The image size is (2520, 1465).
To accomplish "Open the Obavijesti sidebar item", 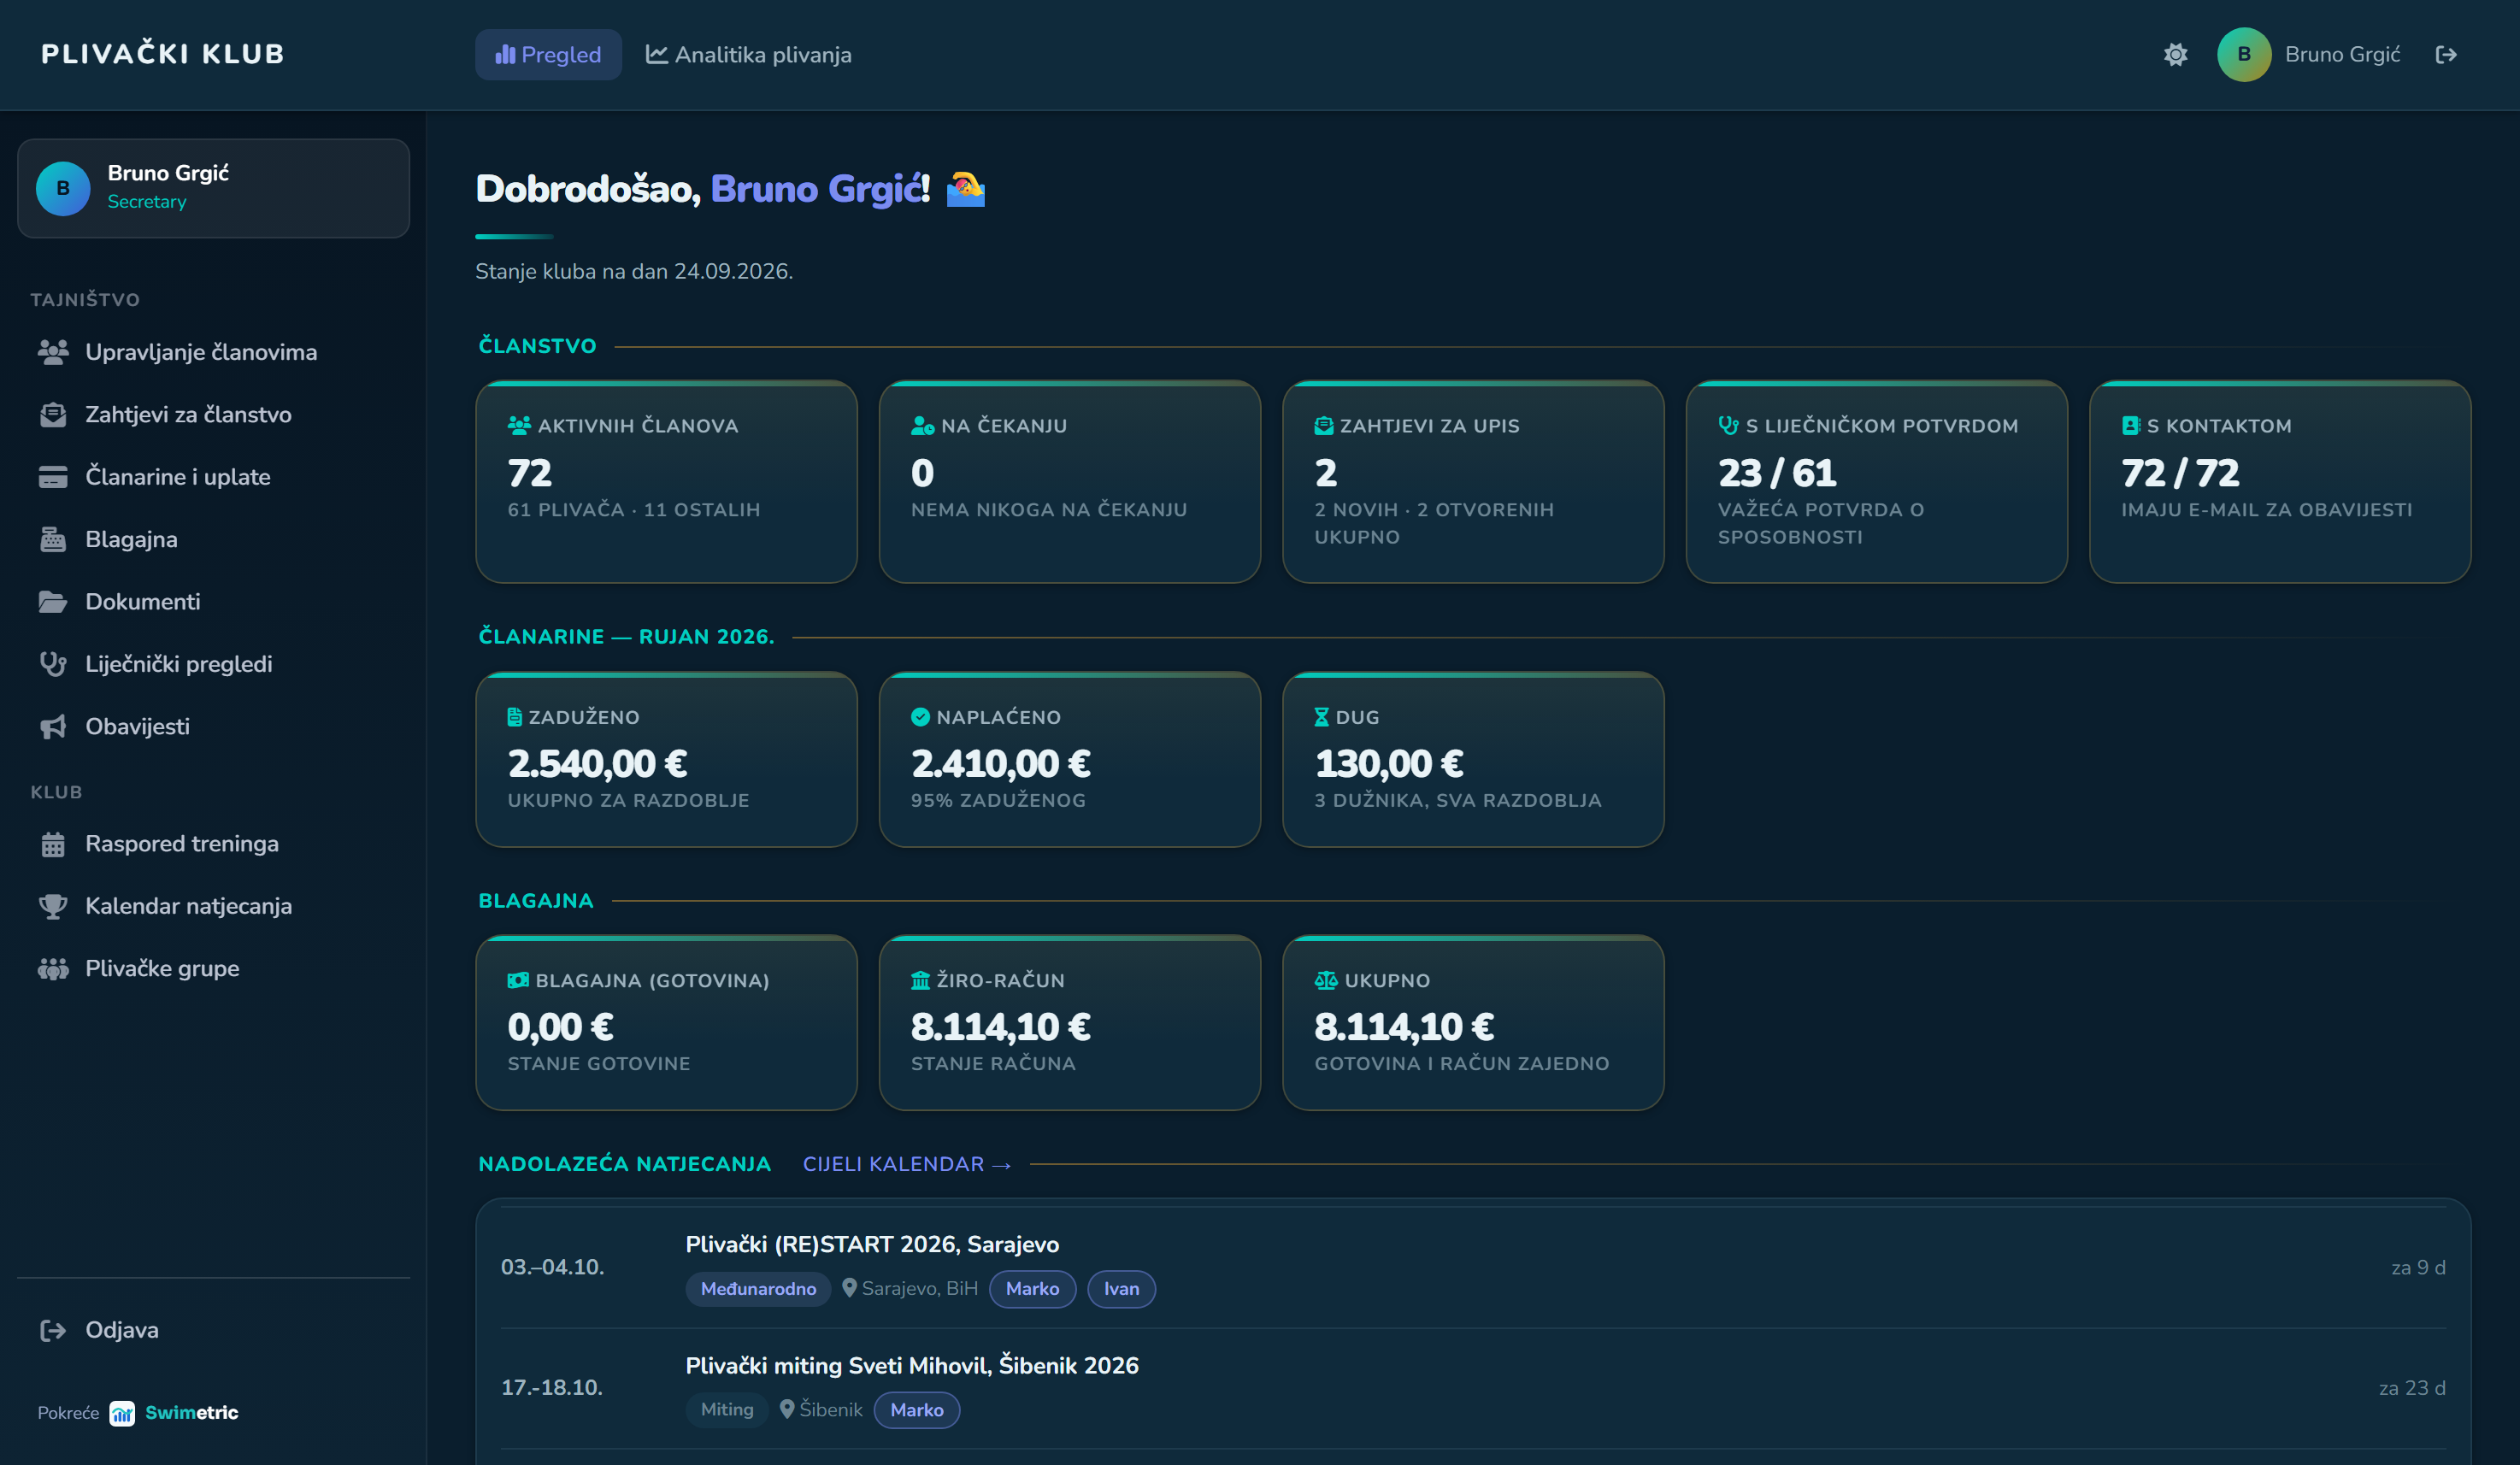I will (x=213, y=726).
